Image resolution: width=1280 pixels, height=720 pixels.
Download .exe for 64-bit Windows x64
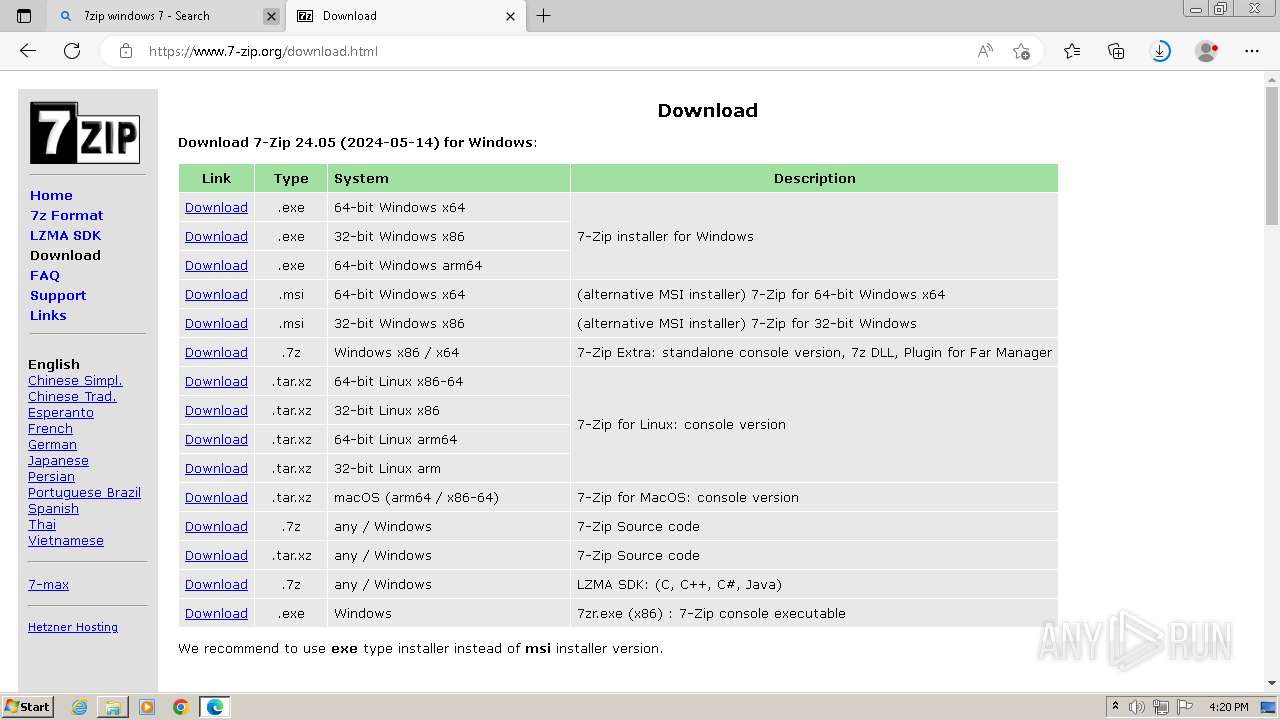pos(216,207)
